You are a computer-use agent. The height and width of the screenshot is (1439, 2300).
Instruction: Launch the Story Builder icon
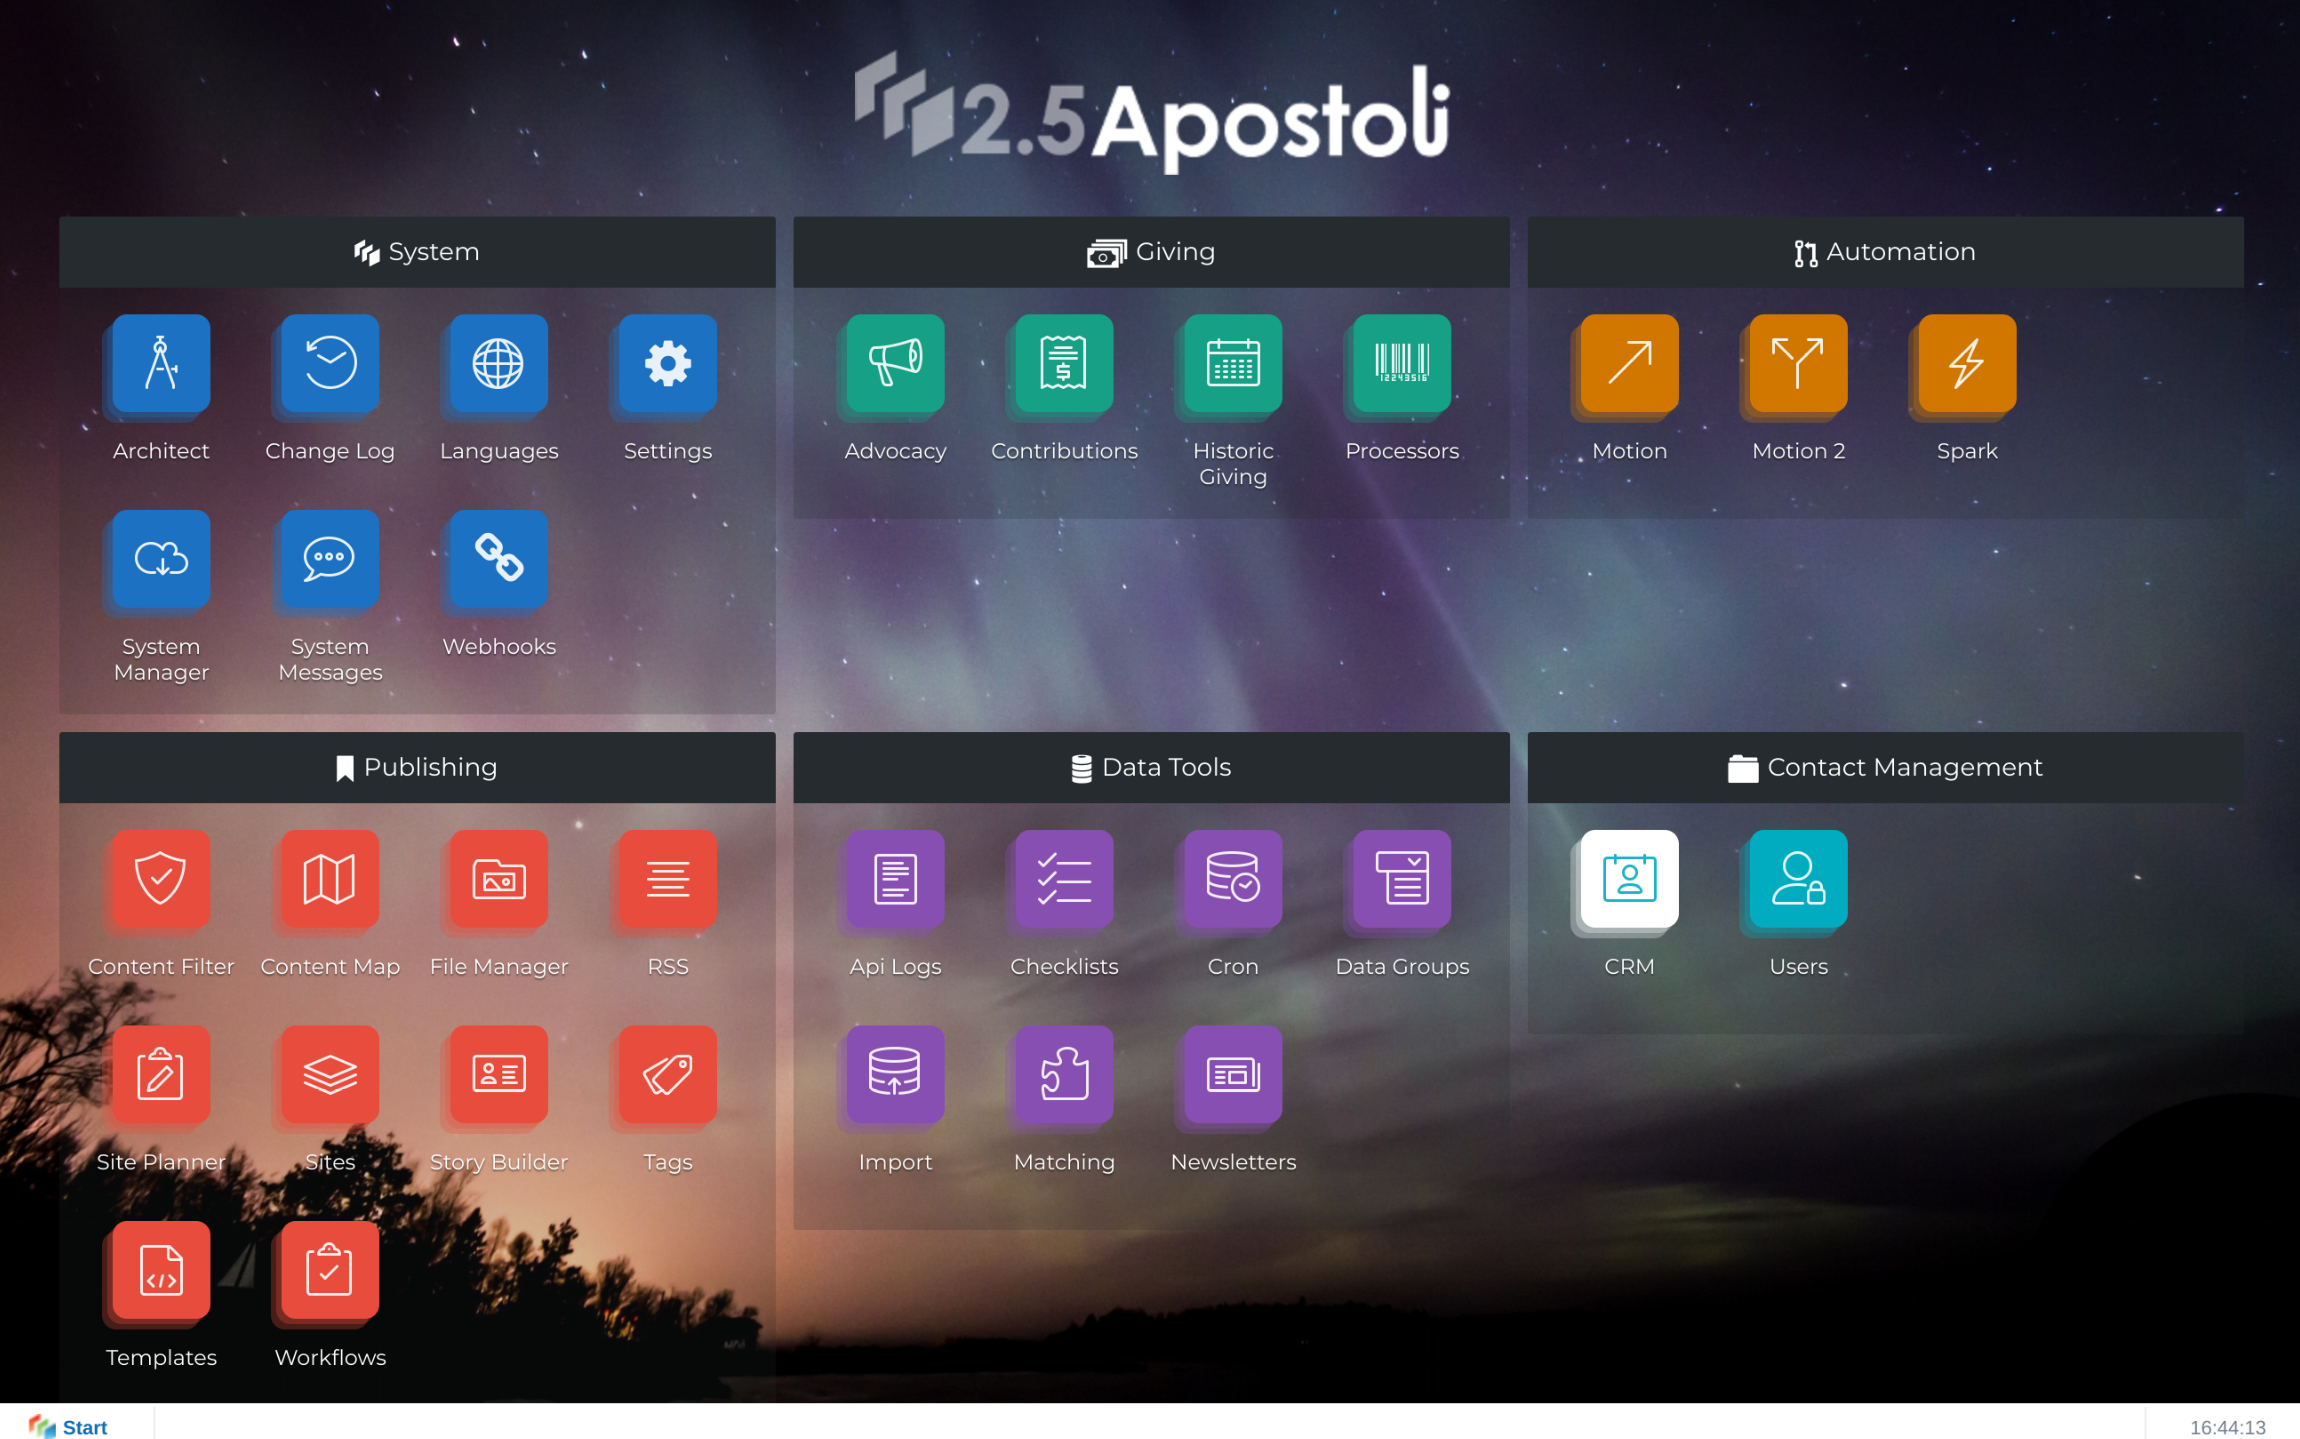(x=498, y=1074)
